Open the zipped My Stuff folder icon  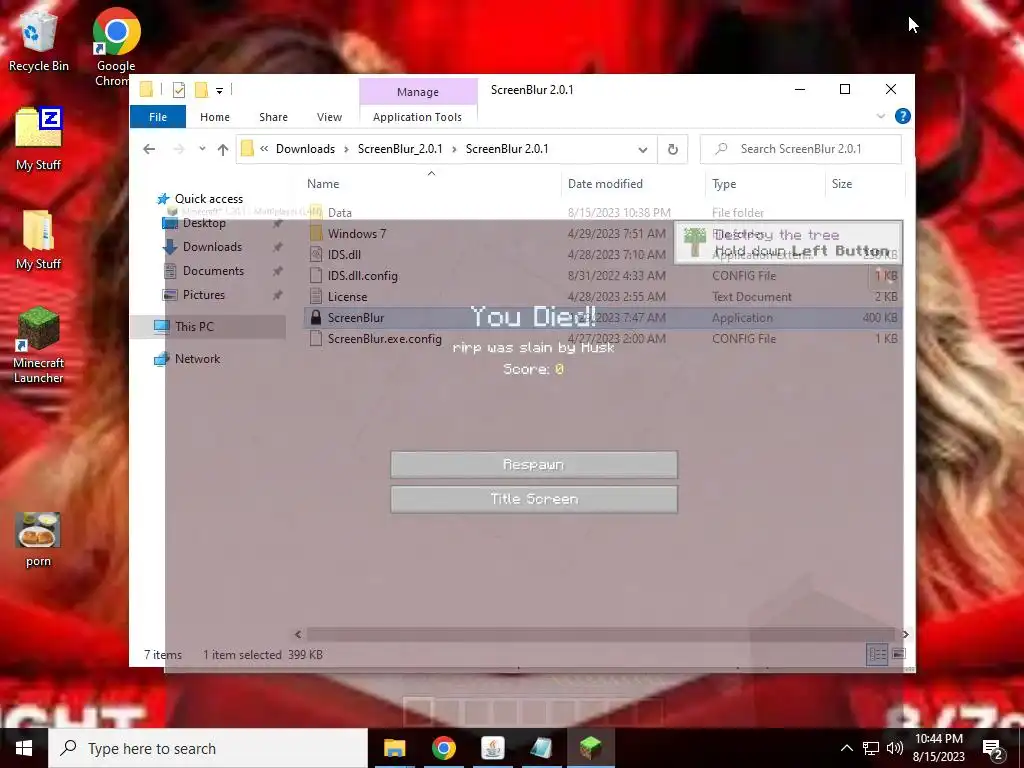pos(39,139)
